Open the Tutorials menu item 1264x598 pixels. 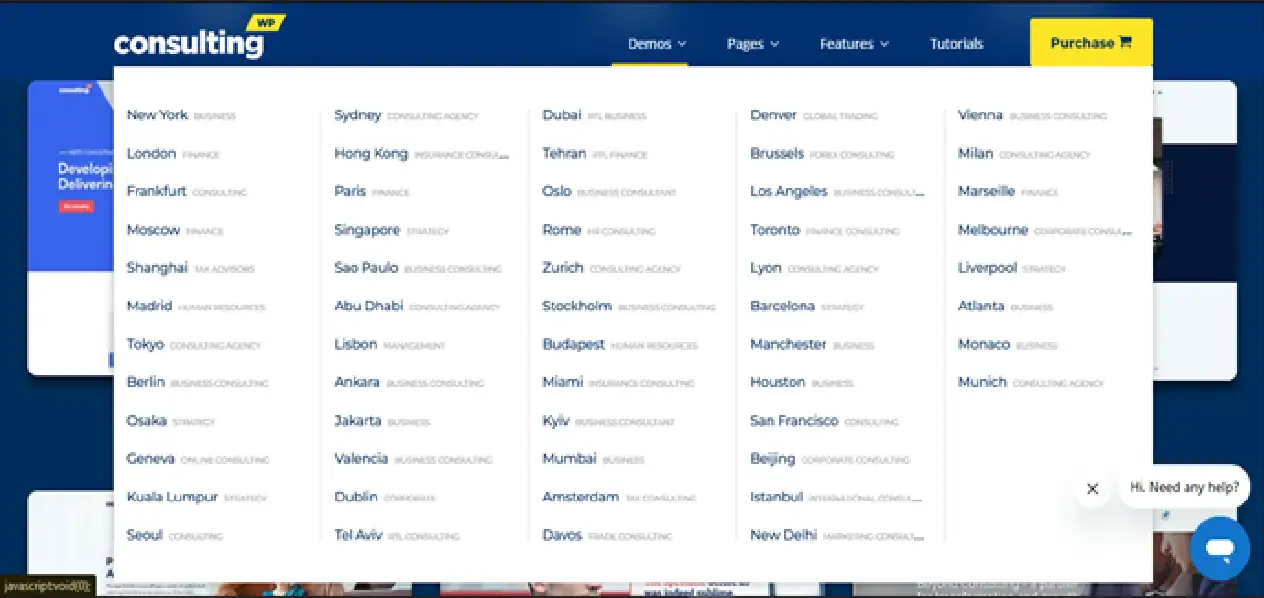[x=956, y=44]
